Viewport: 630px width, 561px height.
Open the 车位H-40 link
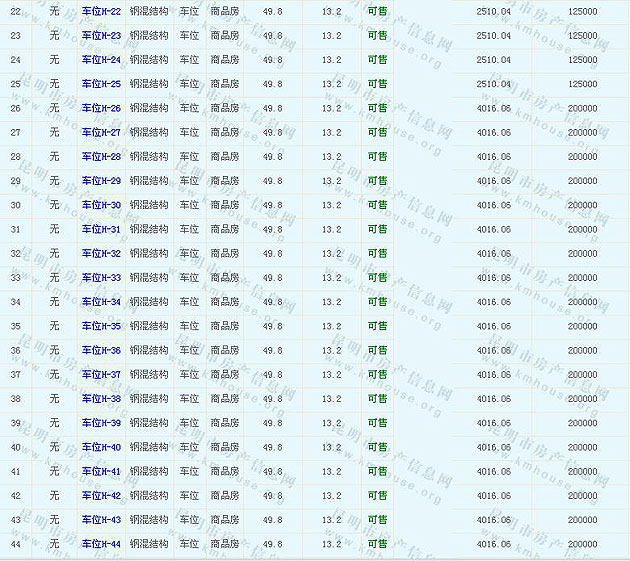pos(101,447)
